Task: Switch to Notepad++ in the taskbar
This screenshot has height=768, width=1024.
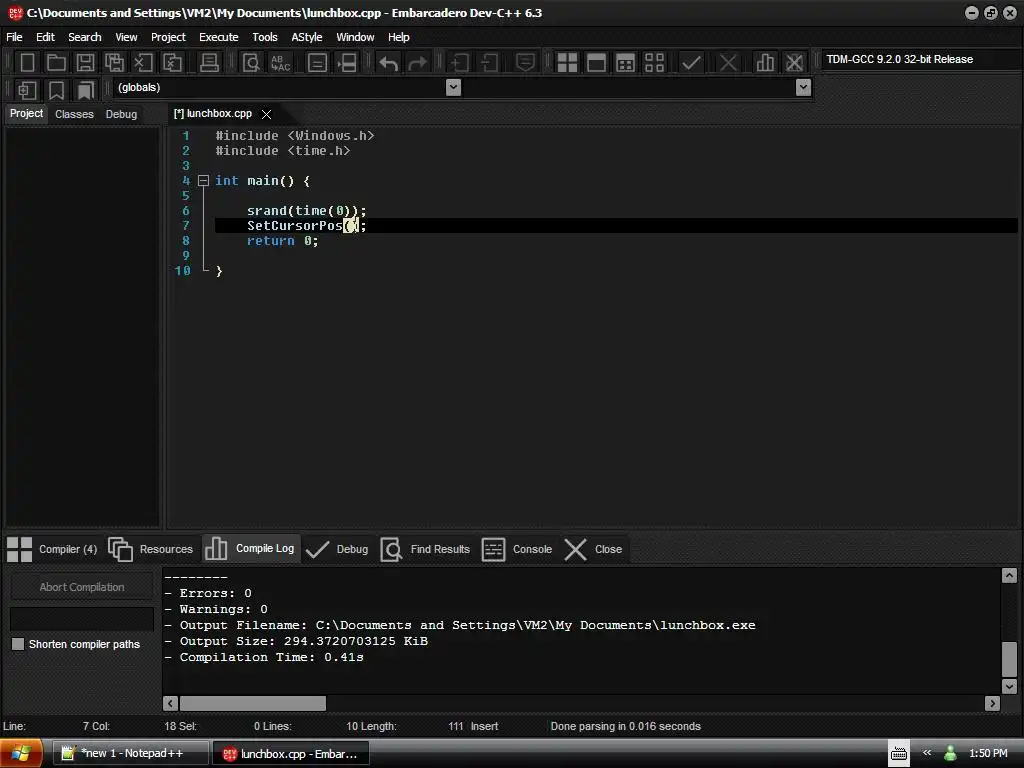Action: coord(130,753)
